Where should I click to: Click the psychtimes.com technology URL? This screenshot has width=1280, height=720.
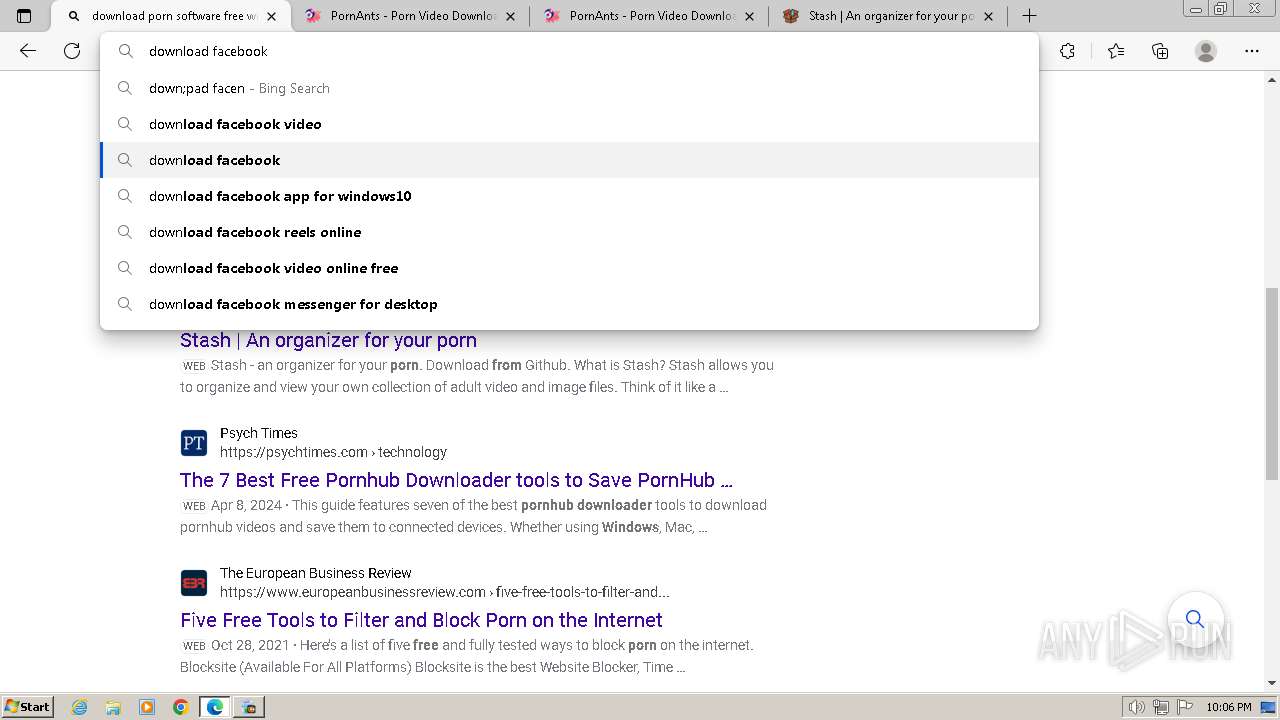[333, 452]
